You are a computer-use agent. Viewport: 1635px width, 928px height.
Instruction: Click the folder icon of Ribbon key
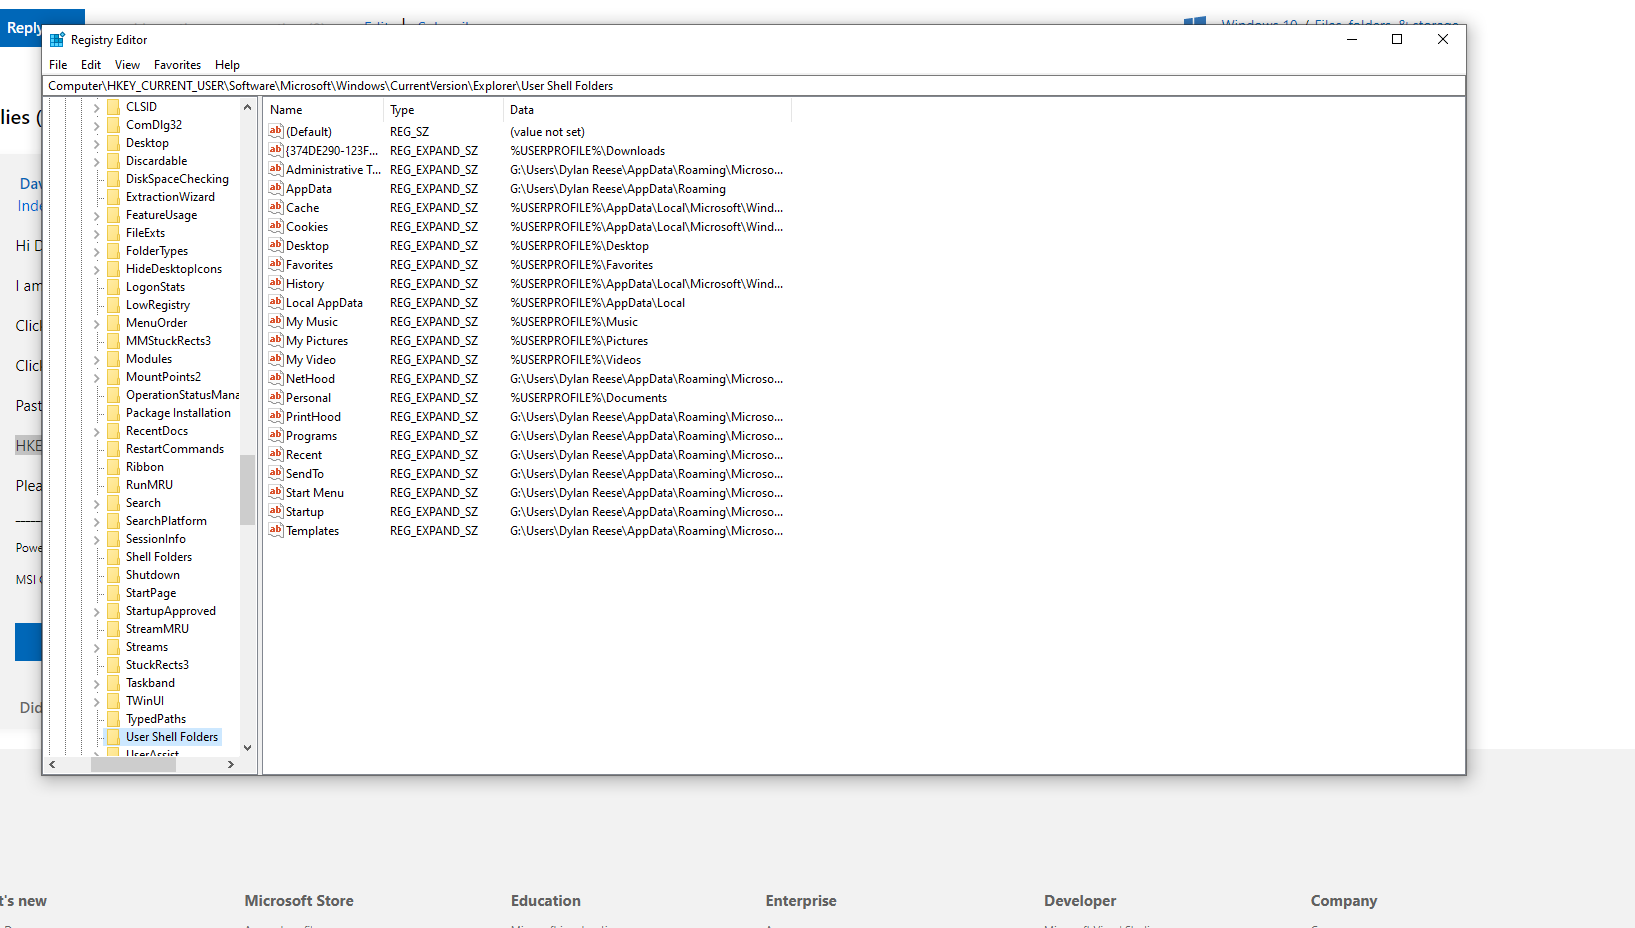113,467
